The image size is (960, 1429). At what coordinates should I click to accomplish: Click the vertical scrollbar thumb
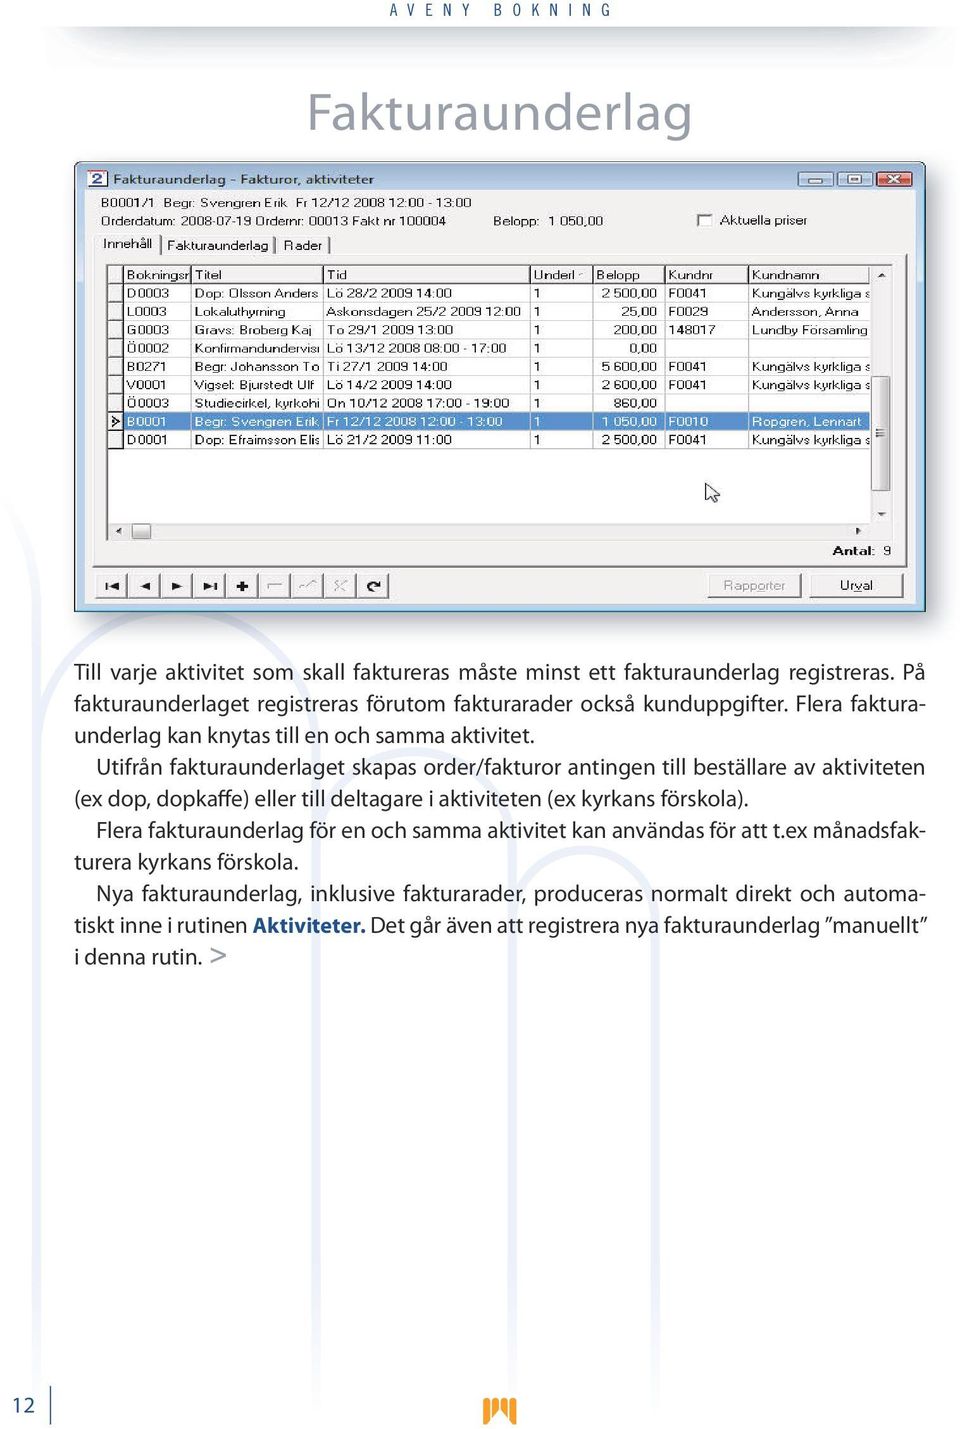[881, 434]
